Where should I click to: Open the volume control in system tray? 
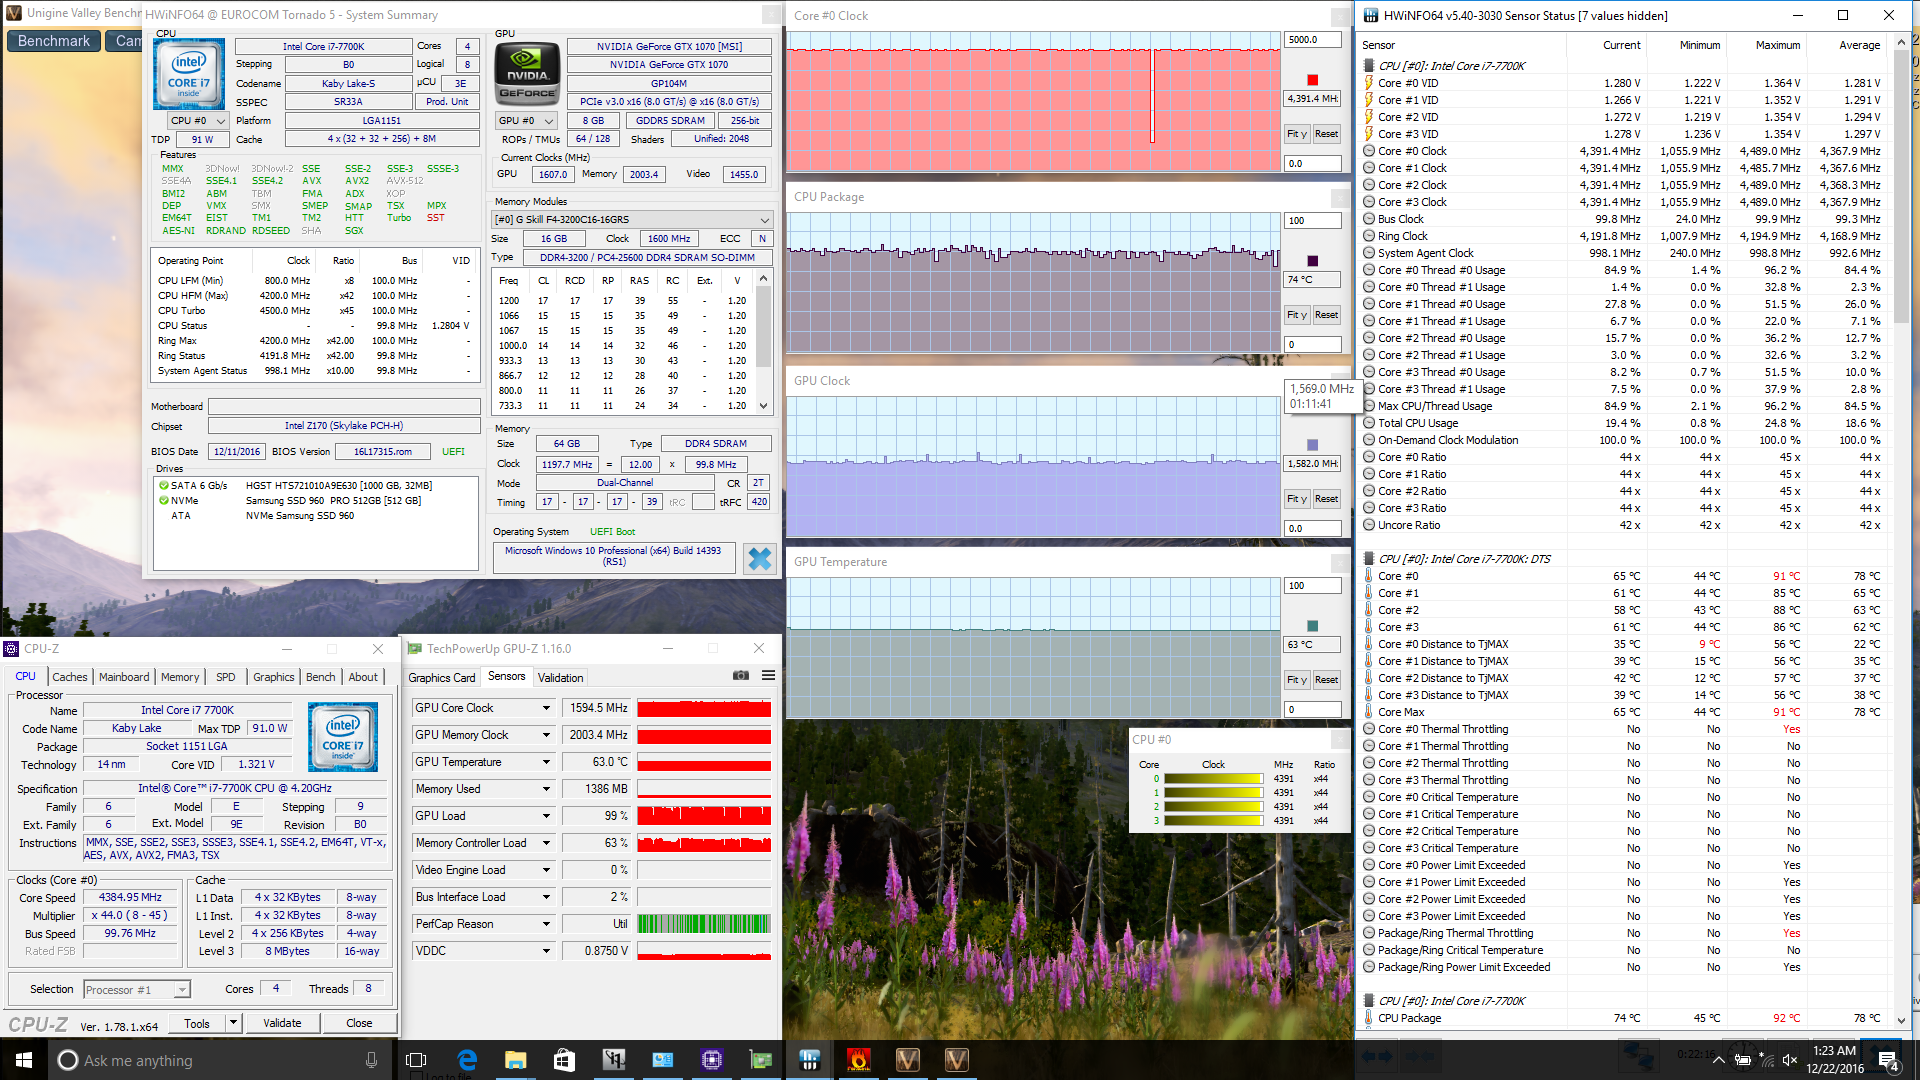[x=1790, y=1061]
